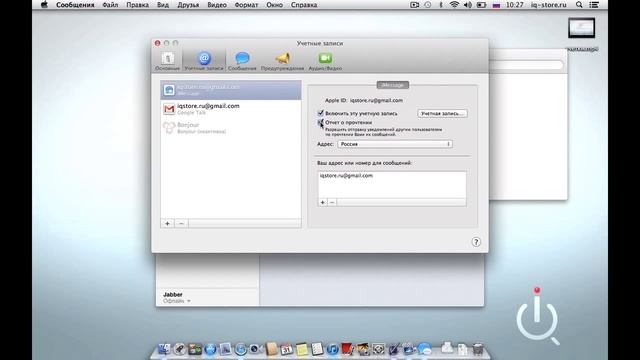Viewport: 640px width, 360px height.
Task: Open the Адрес dropdown showing Россия
Action: (395, 144)
